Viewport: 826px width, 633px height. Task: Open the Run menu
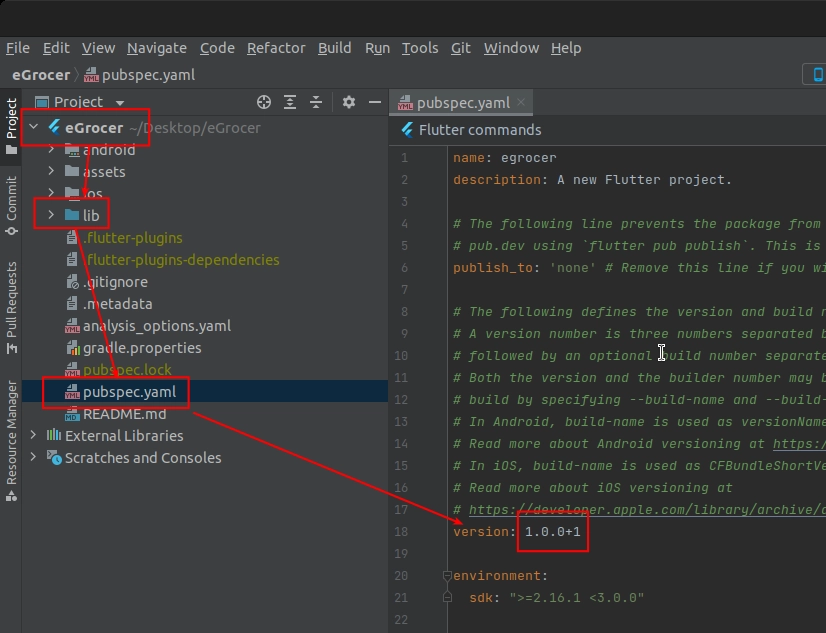(377, 48)
